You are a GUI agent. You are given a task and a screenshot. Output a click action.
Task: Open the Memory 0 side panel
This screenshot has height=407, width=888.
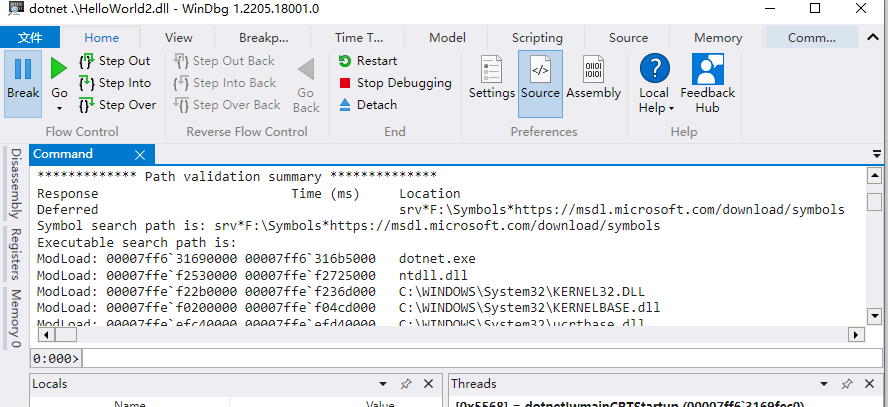tap(16, 318)
